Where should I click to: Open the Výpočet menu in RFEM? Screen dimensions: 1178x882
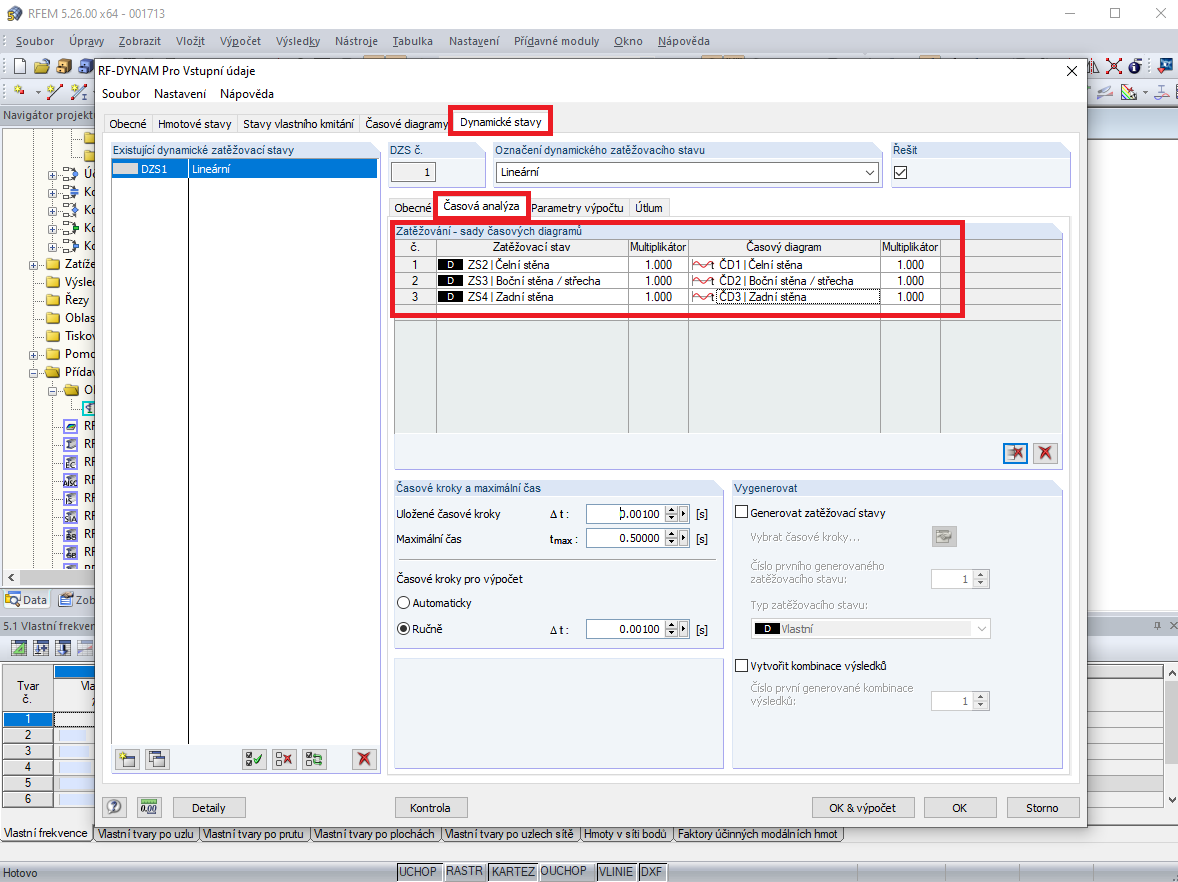240,41
